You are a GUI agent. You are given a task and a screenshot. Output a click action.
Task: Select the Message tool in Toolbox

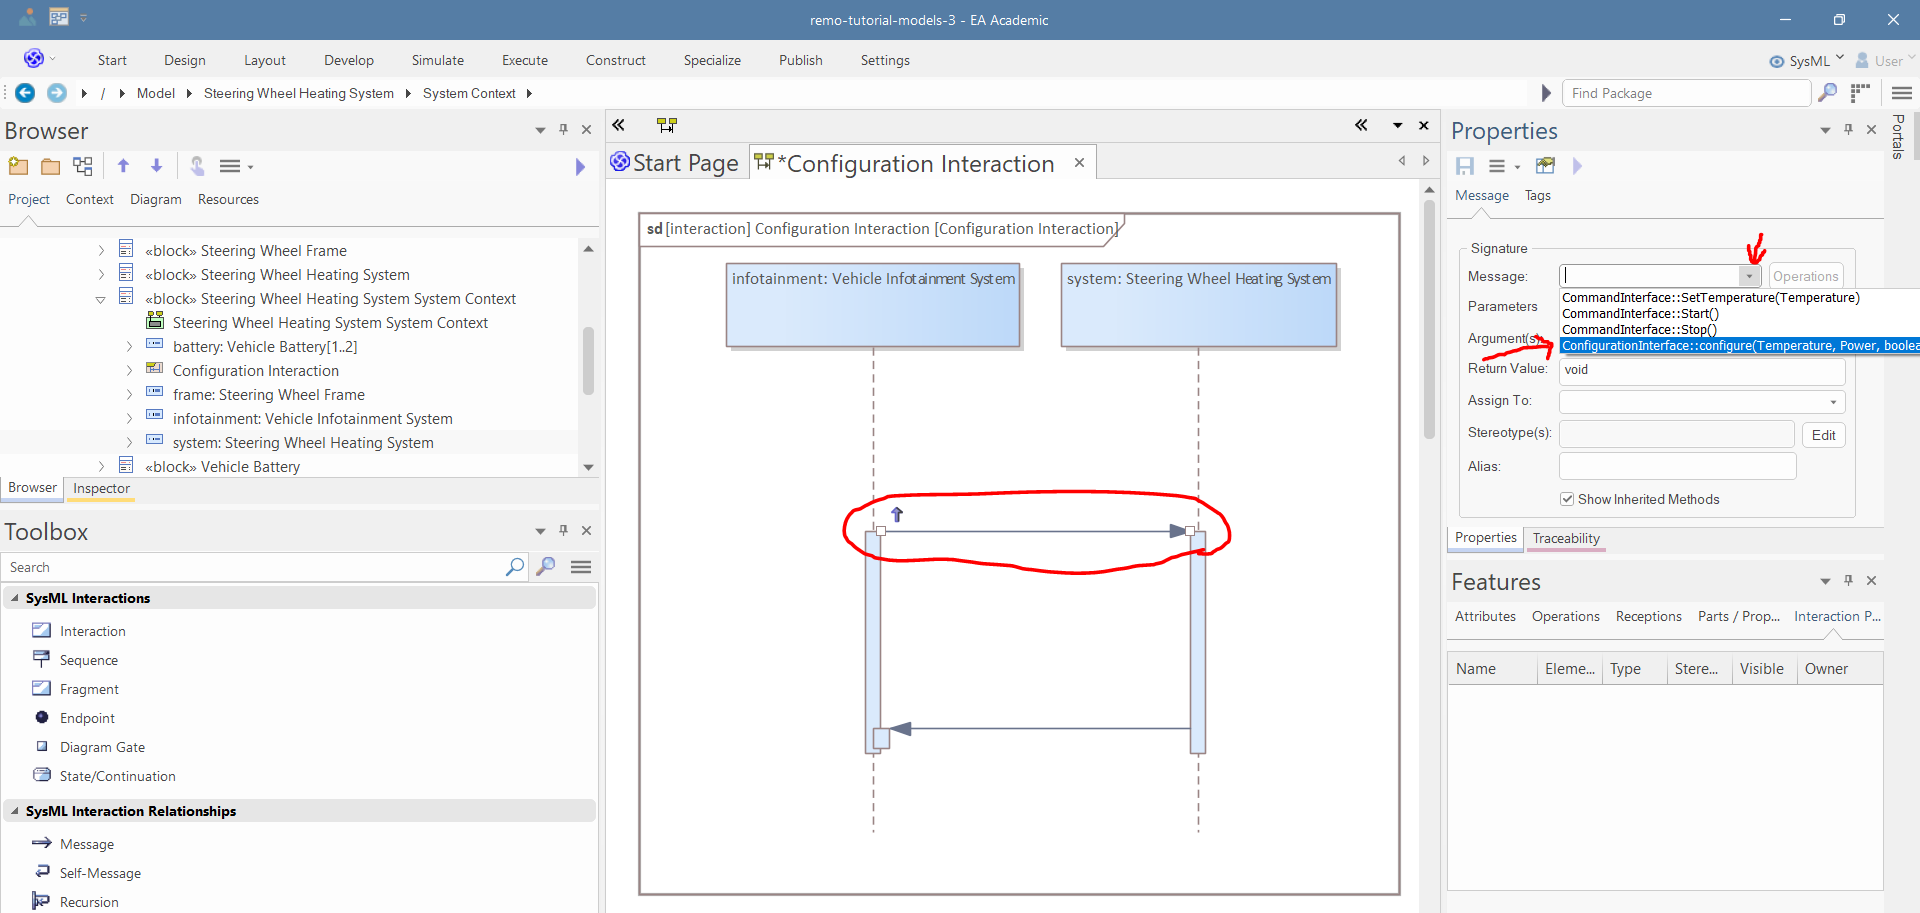coord(86,844)
